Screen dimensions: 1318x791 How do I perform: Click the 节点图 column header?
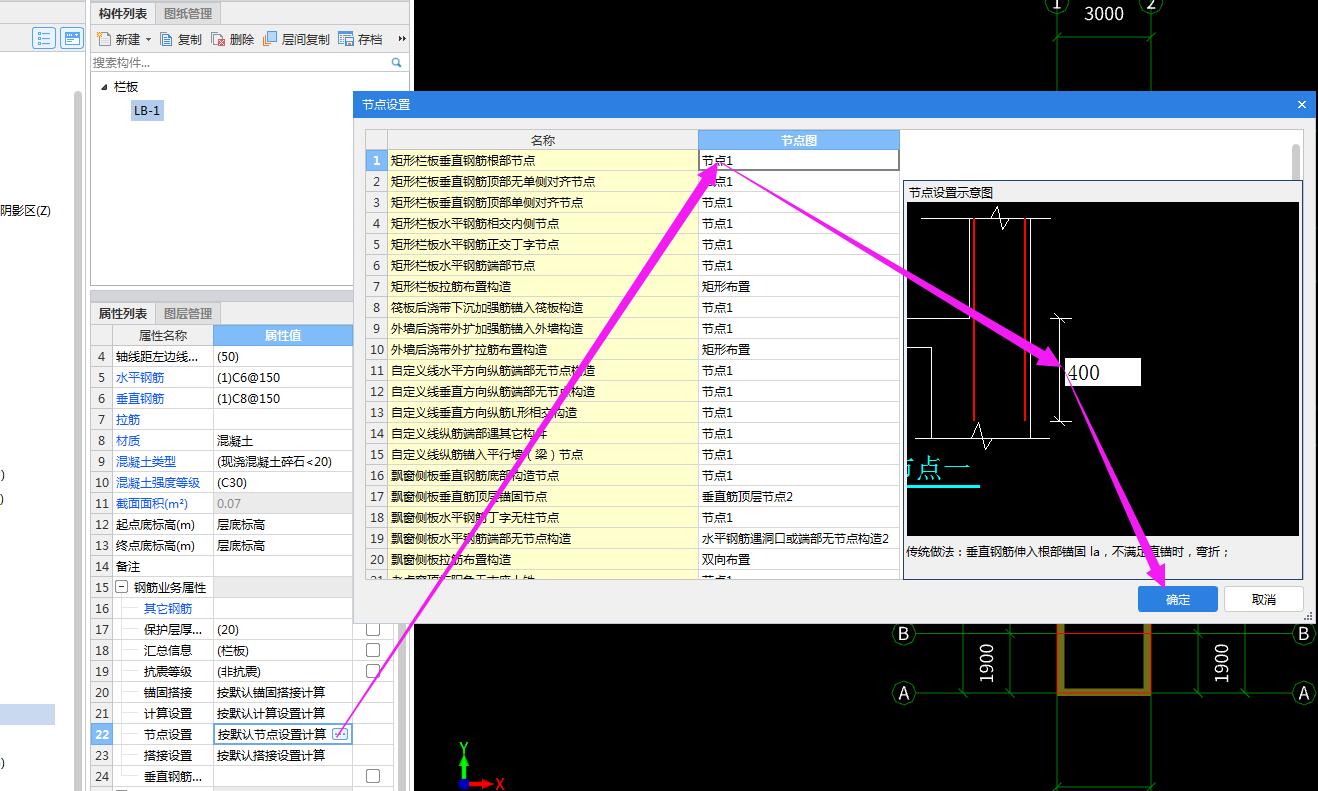point(798,140)
